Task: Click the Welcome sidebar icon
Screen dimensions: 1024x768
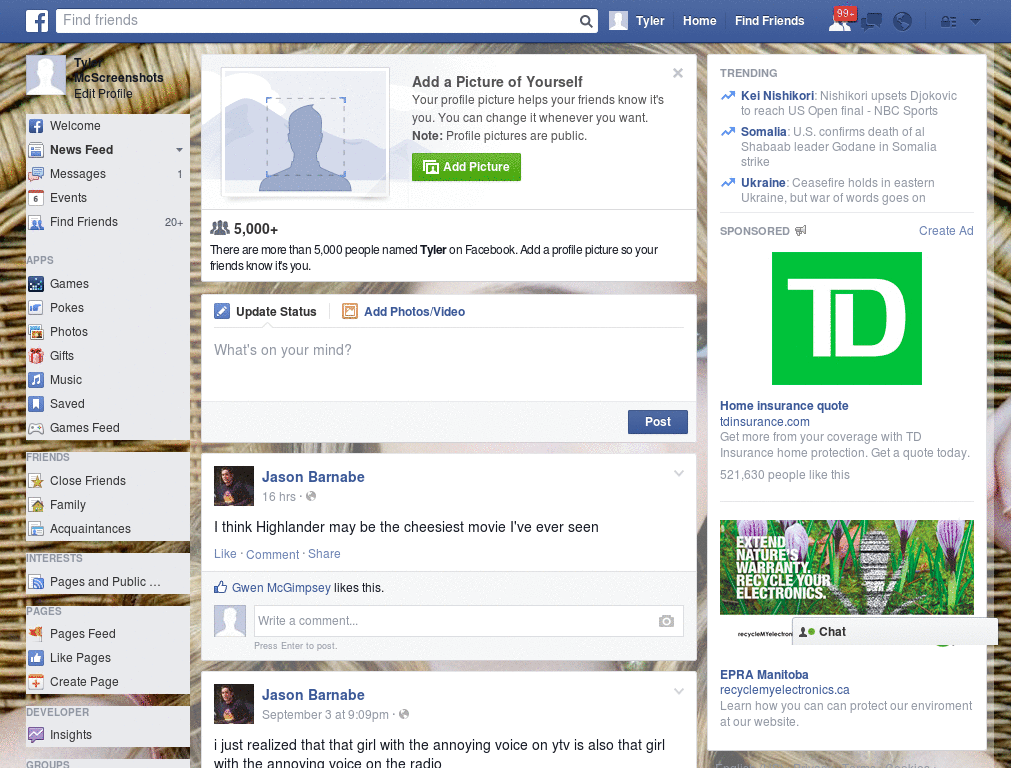Action: pyautogui.click(x=36, y=126)
